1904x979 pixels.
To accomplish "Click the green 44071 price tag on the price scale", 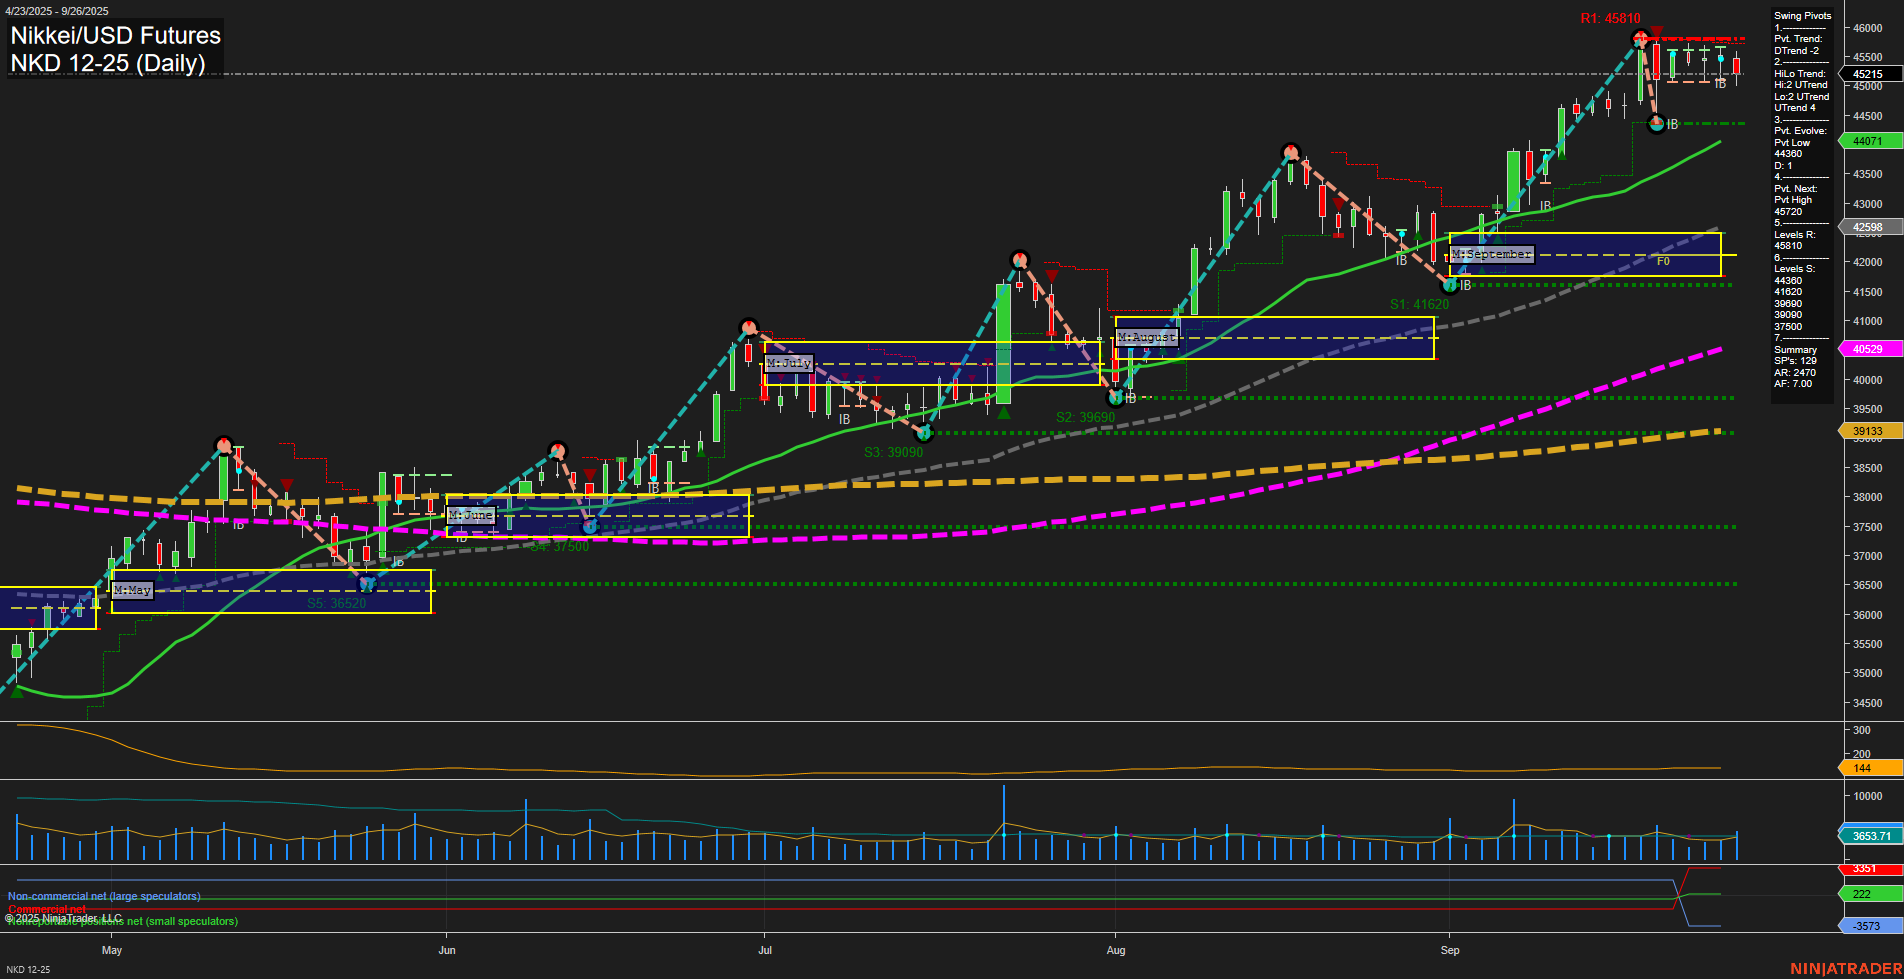I will pyautogui.click(x=1869, y=141).
